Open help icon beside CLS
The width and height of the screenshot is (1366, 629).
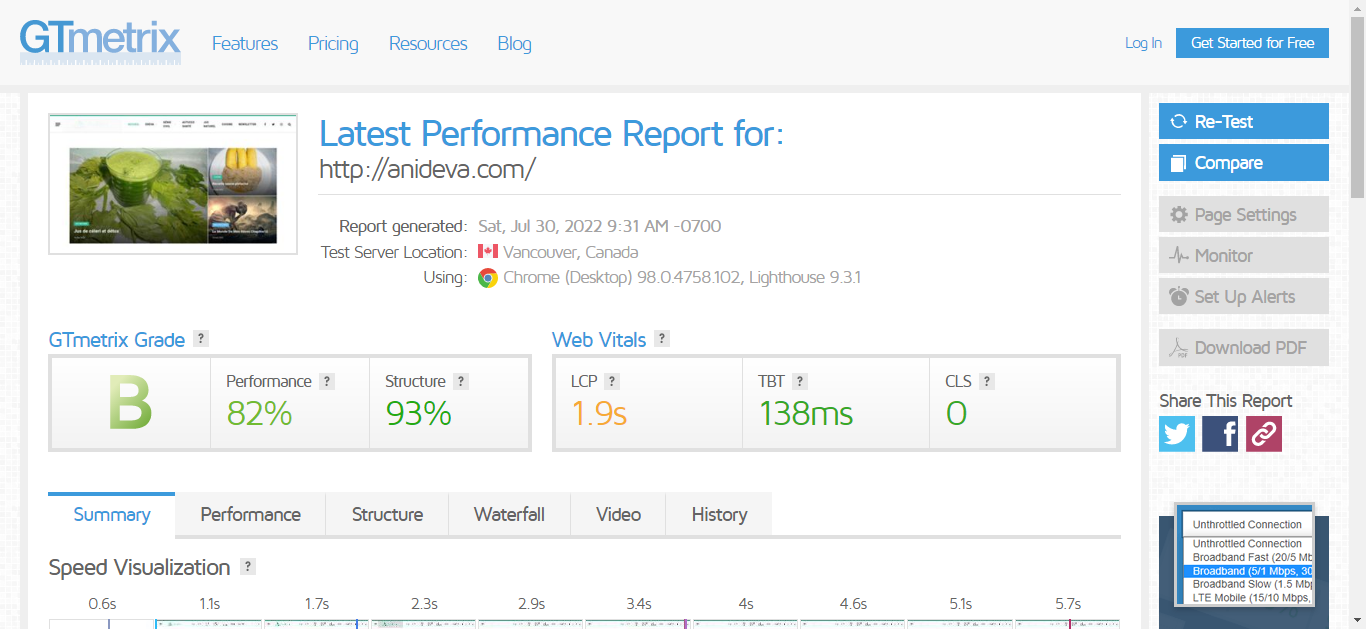[987, 381]
